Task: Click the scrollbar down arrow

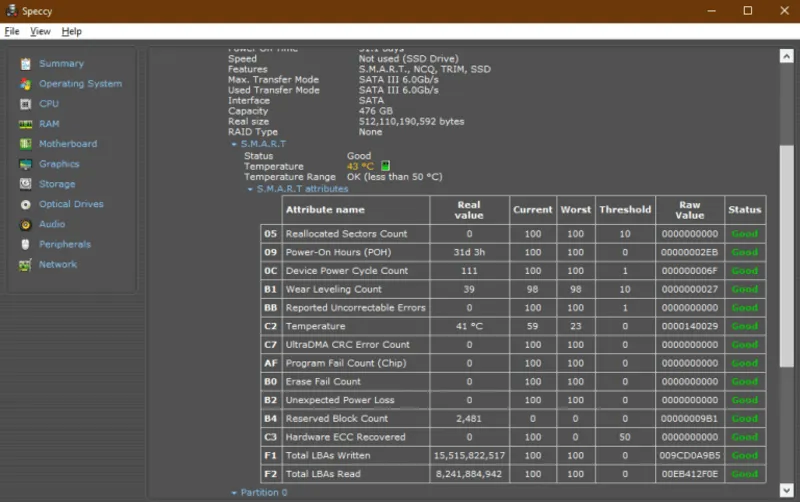Action: [x=786, y=490]
